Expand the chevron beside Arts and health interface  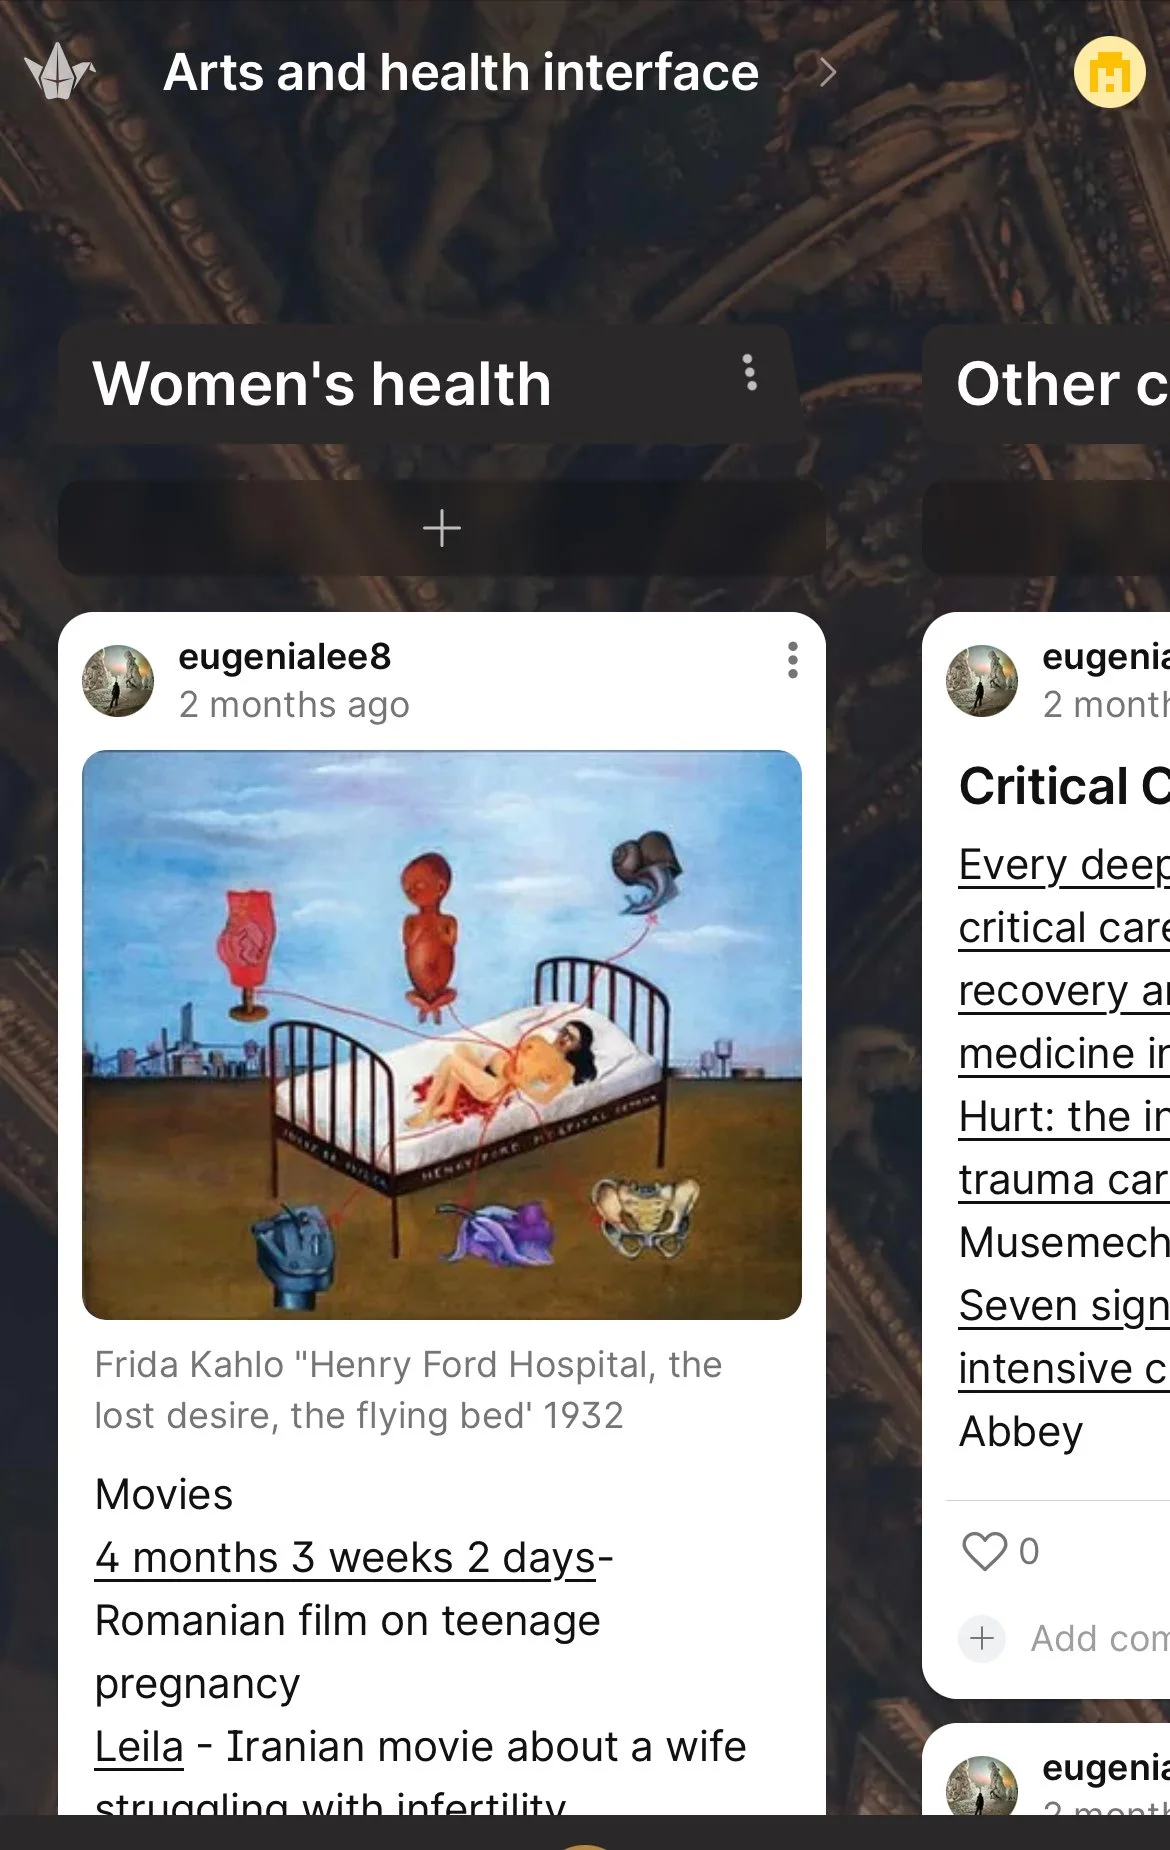pos(827,72)
